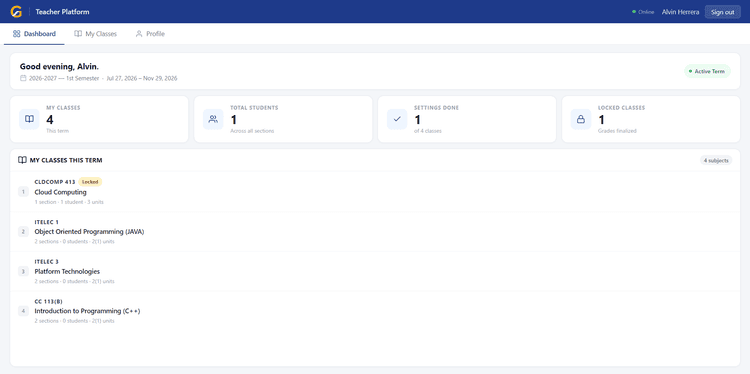Click row number 2 badge for Object Oriented Programming
750x374 pixels.
(x=23, y=231)
